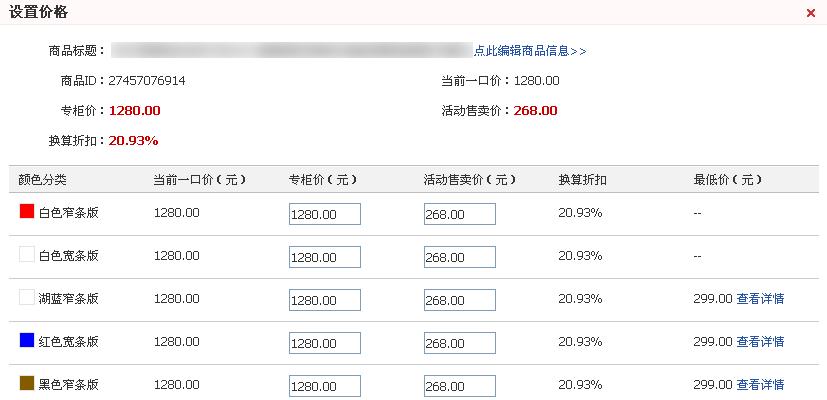Close the 设置价格 dialog with red X
The height and width of the screenshot is (400, 827).
[x=811, y=13]
